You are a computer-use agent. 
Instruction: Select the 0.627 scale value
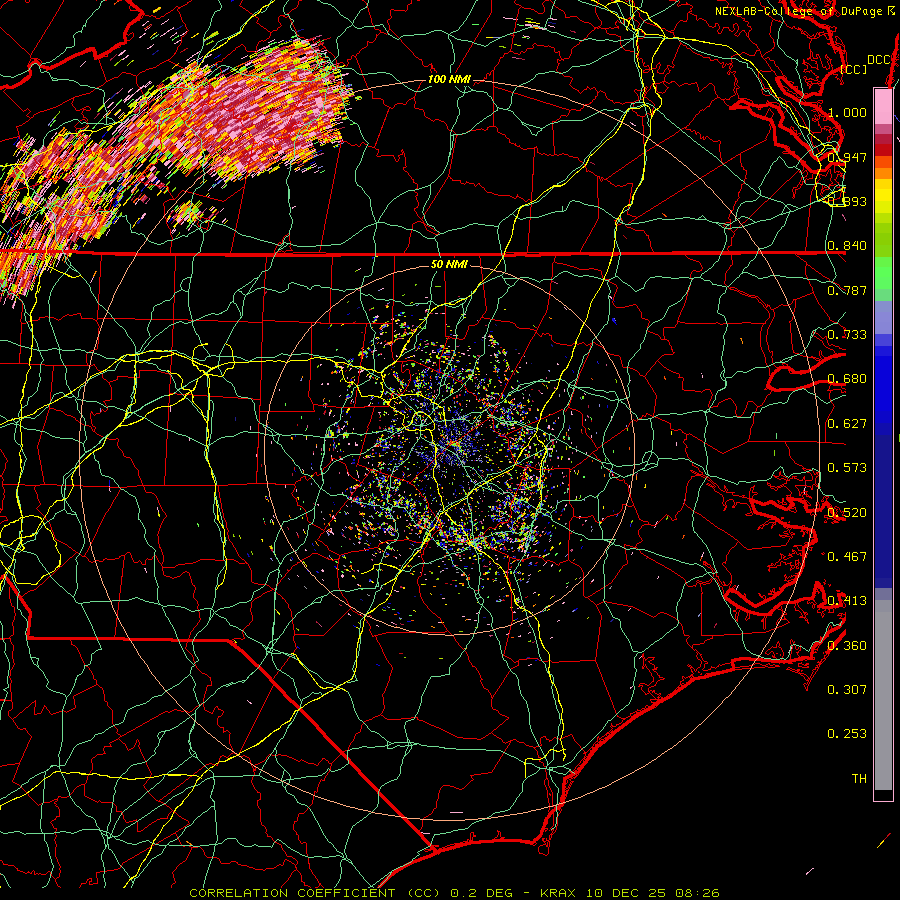(x=847, y=423)
